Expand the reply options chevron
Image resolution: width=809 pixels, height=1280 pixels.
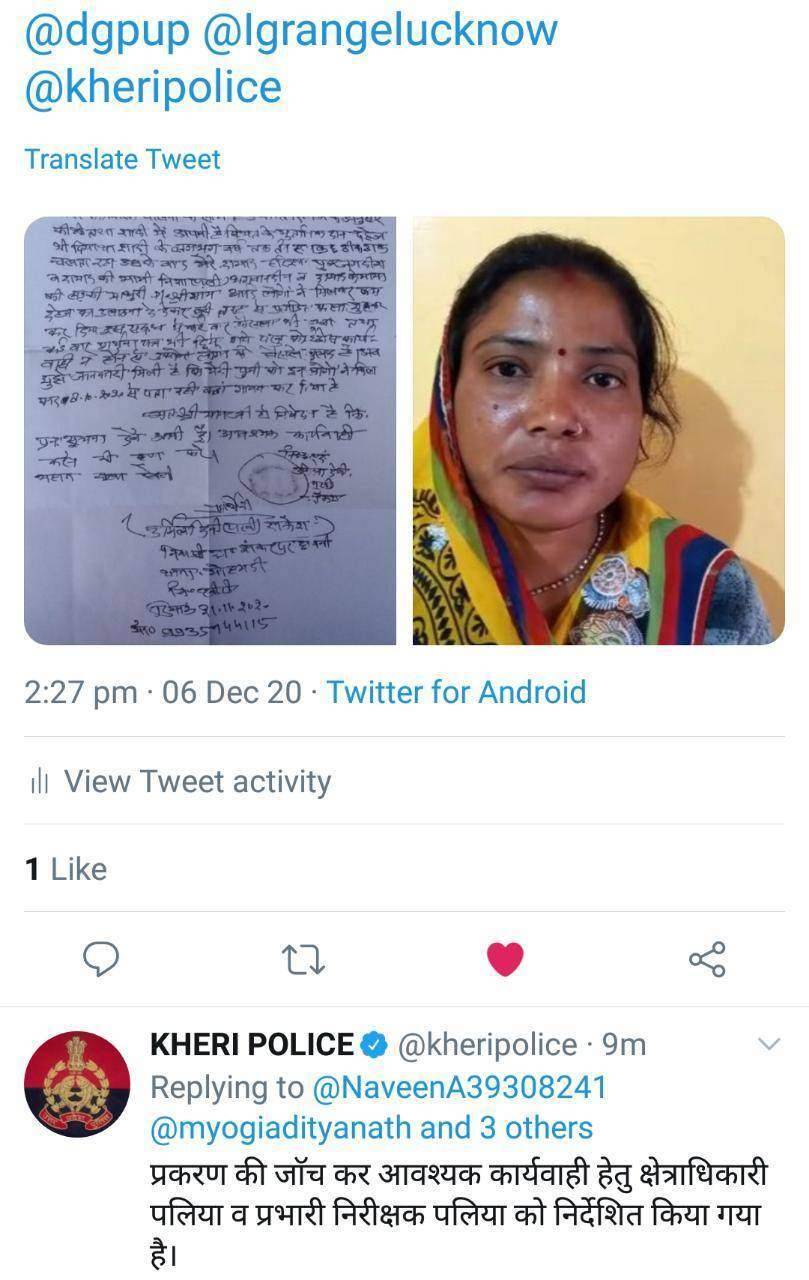tap(768, 1045)
